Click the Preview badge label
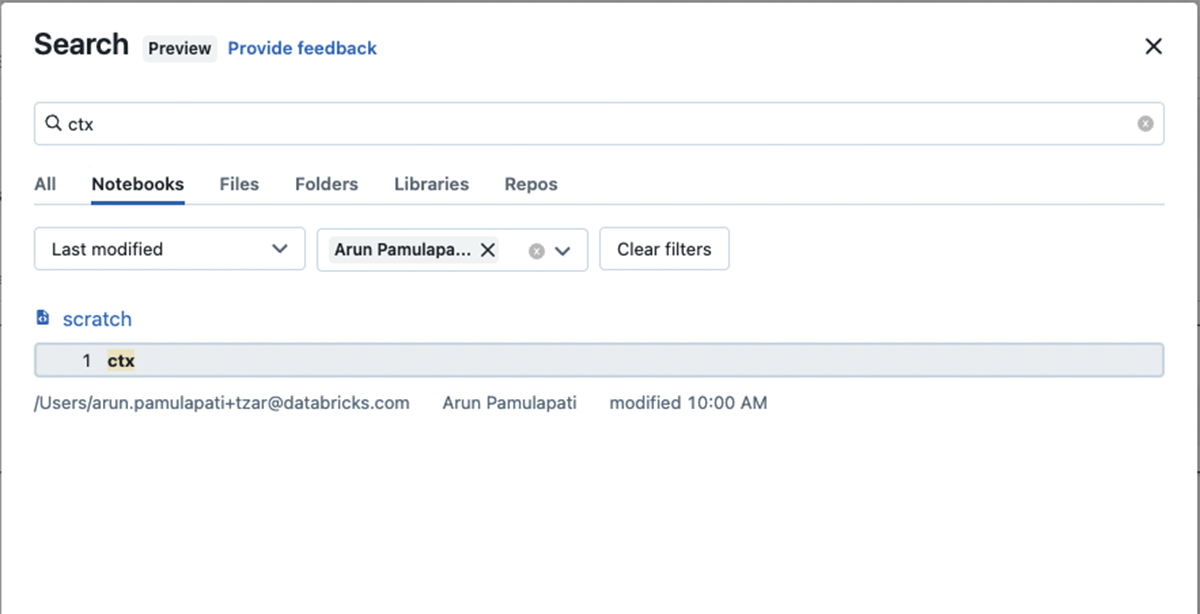This screenshot has width=1200, height=614. click(180, 48)
